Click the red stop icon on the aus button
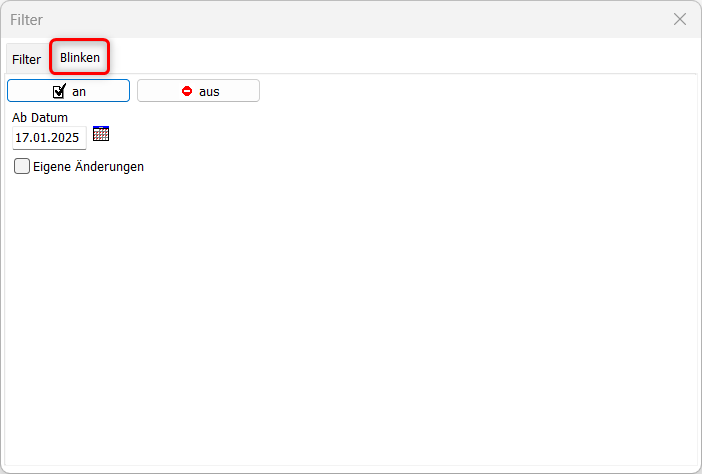Viewport: 702px width, 474px height. click(x=186, y=91)
